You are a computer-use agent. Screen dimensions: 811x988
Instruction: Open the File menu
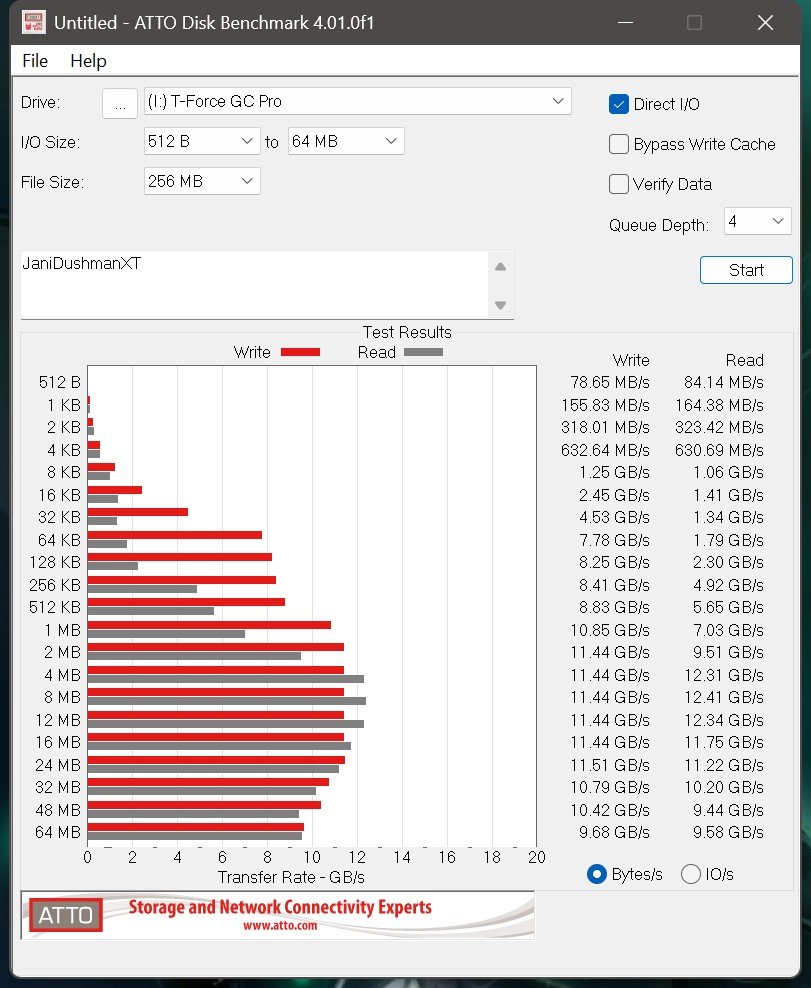pos(35,61)
